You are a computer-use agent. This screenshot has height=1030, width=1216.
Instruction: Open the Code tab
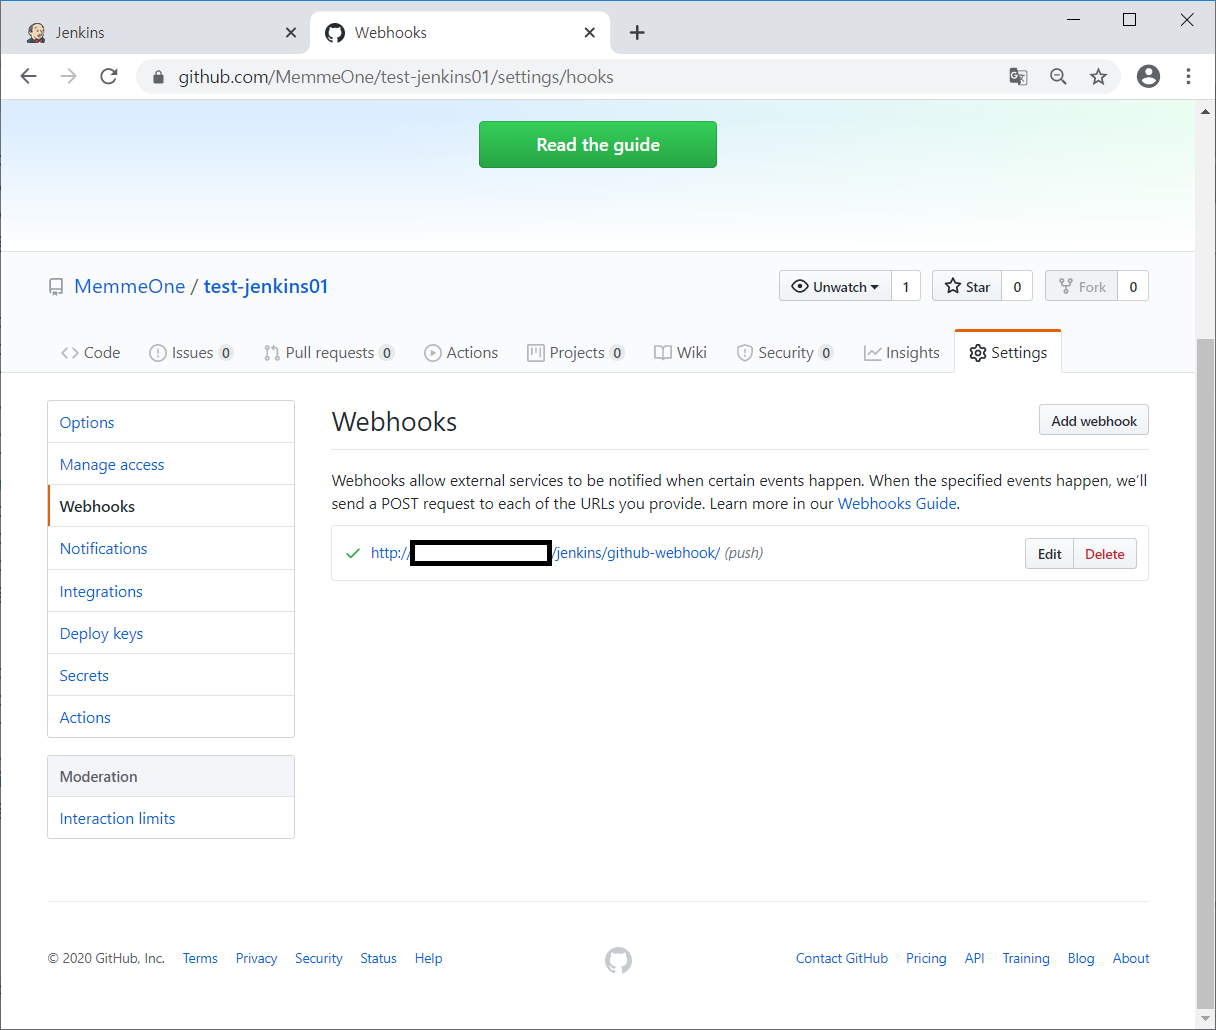[x=90, y=353]
